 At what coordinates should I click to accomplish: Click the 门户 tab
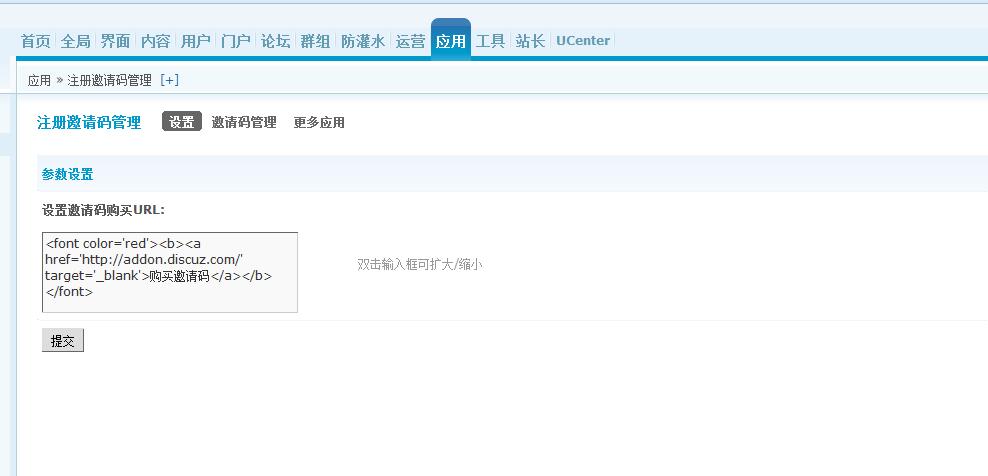[235, 41]
